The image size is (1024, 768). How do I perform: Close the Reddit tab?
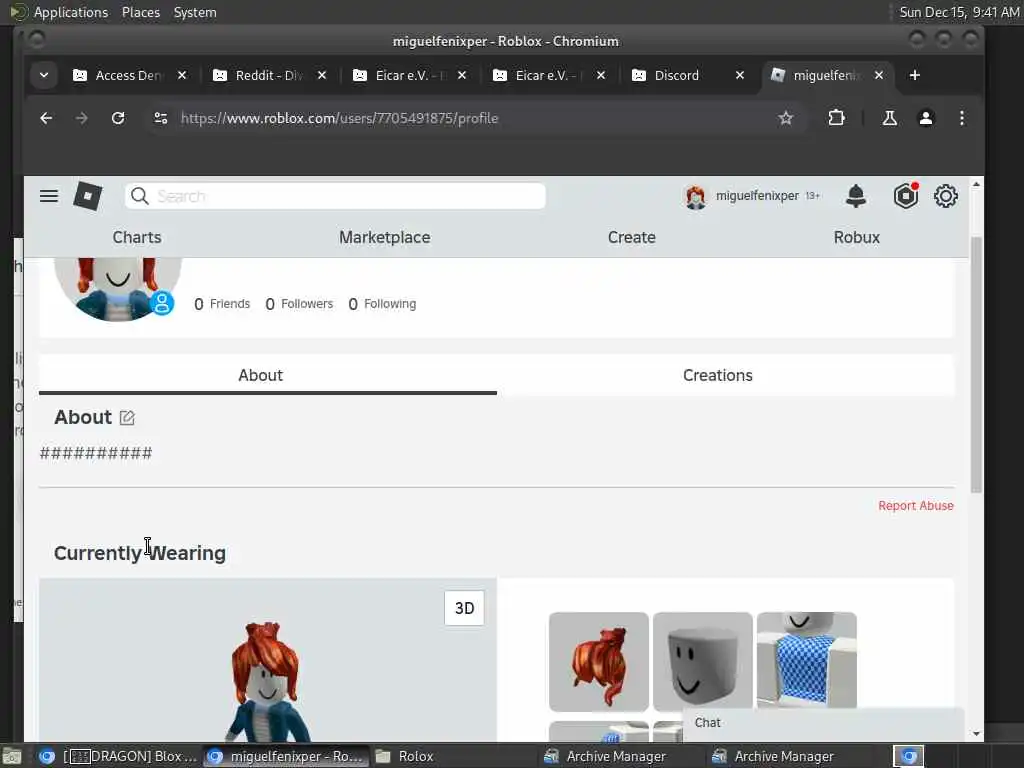tap(322, 76)
